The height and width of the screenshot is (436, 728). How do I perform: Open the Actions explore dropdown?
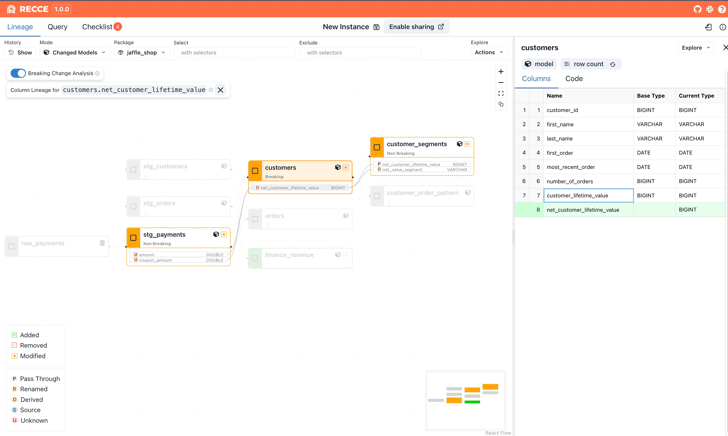coord(489,52)
